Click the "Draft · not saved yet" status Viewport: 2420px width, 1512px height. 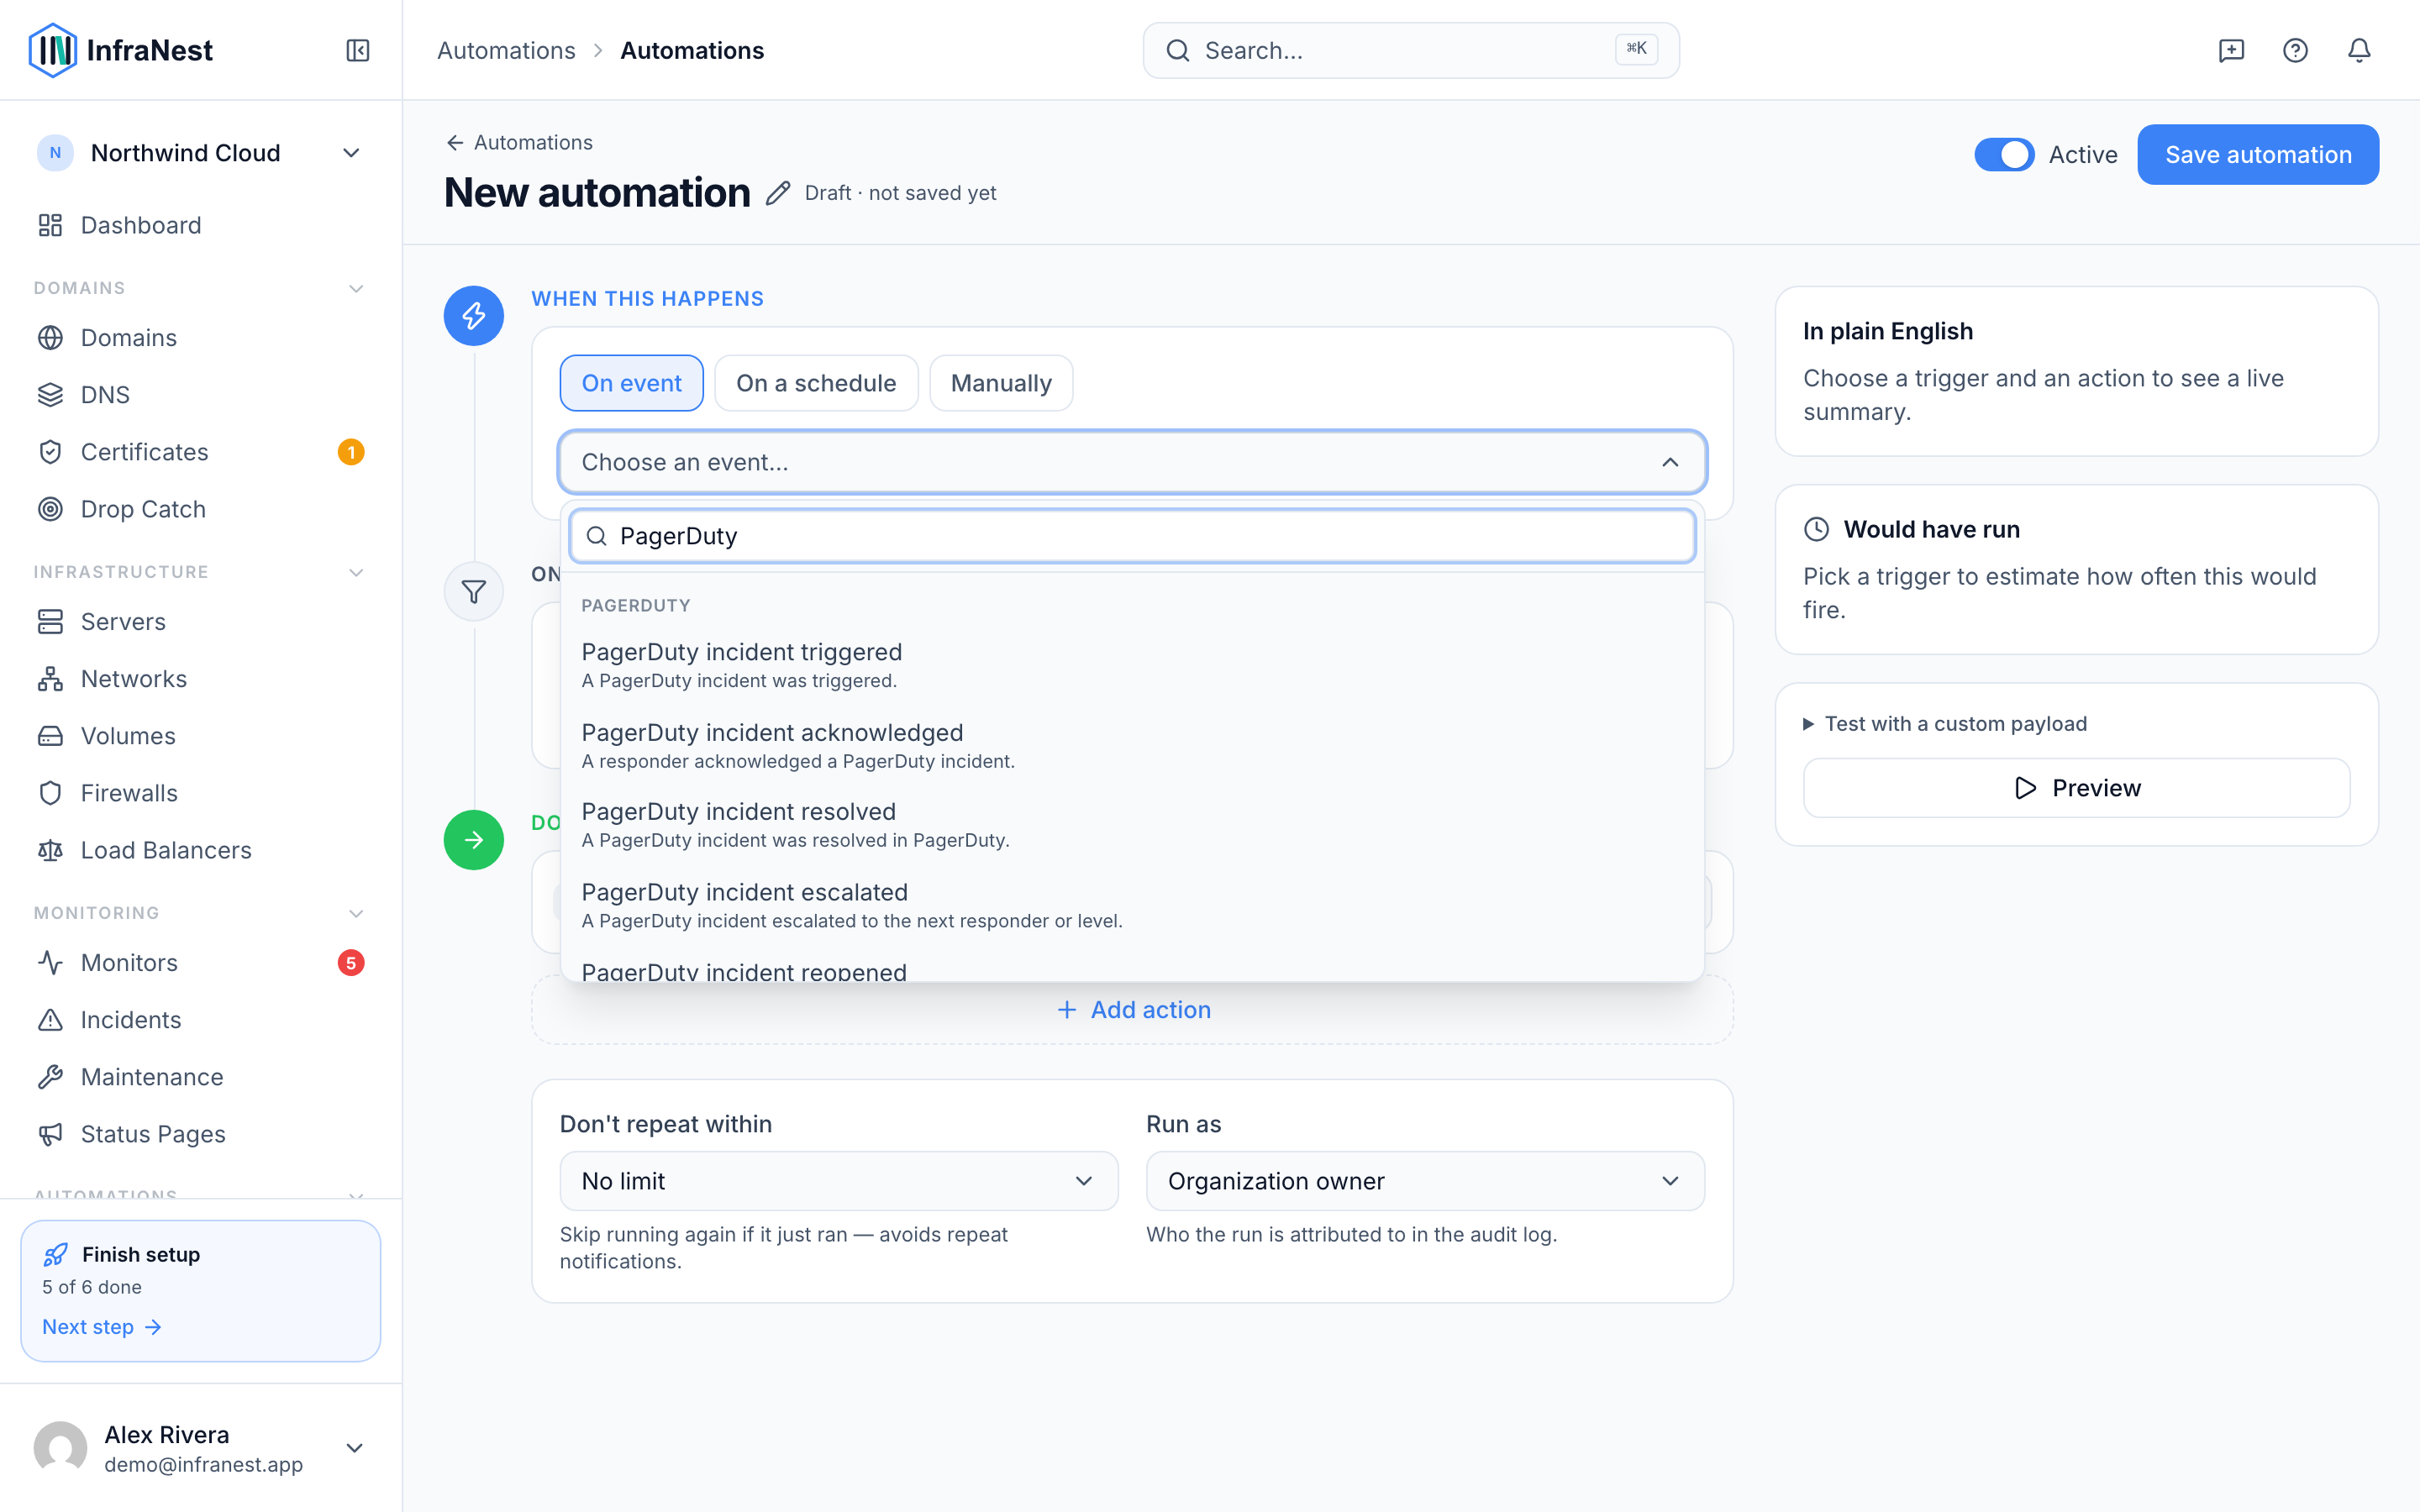pyautogui.click(x=900, y=193)
